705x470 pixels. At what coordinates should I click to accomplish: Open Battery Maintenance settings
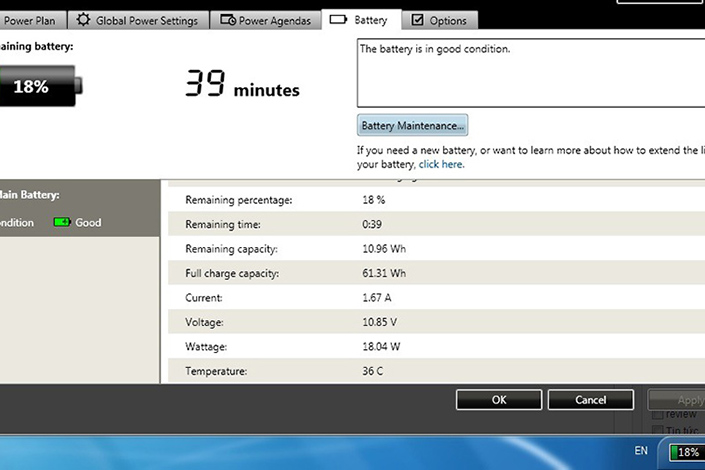tap(412, 126)
